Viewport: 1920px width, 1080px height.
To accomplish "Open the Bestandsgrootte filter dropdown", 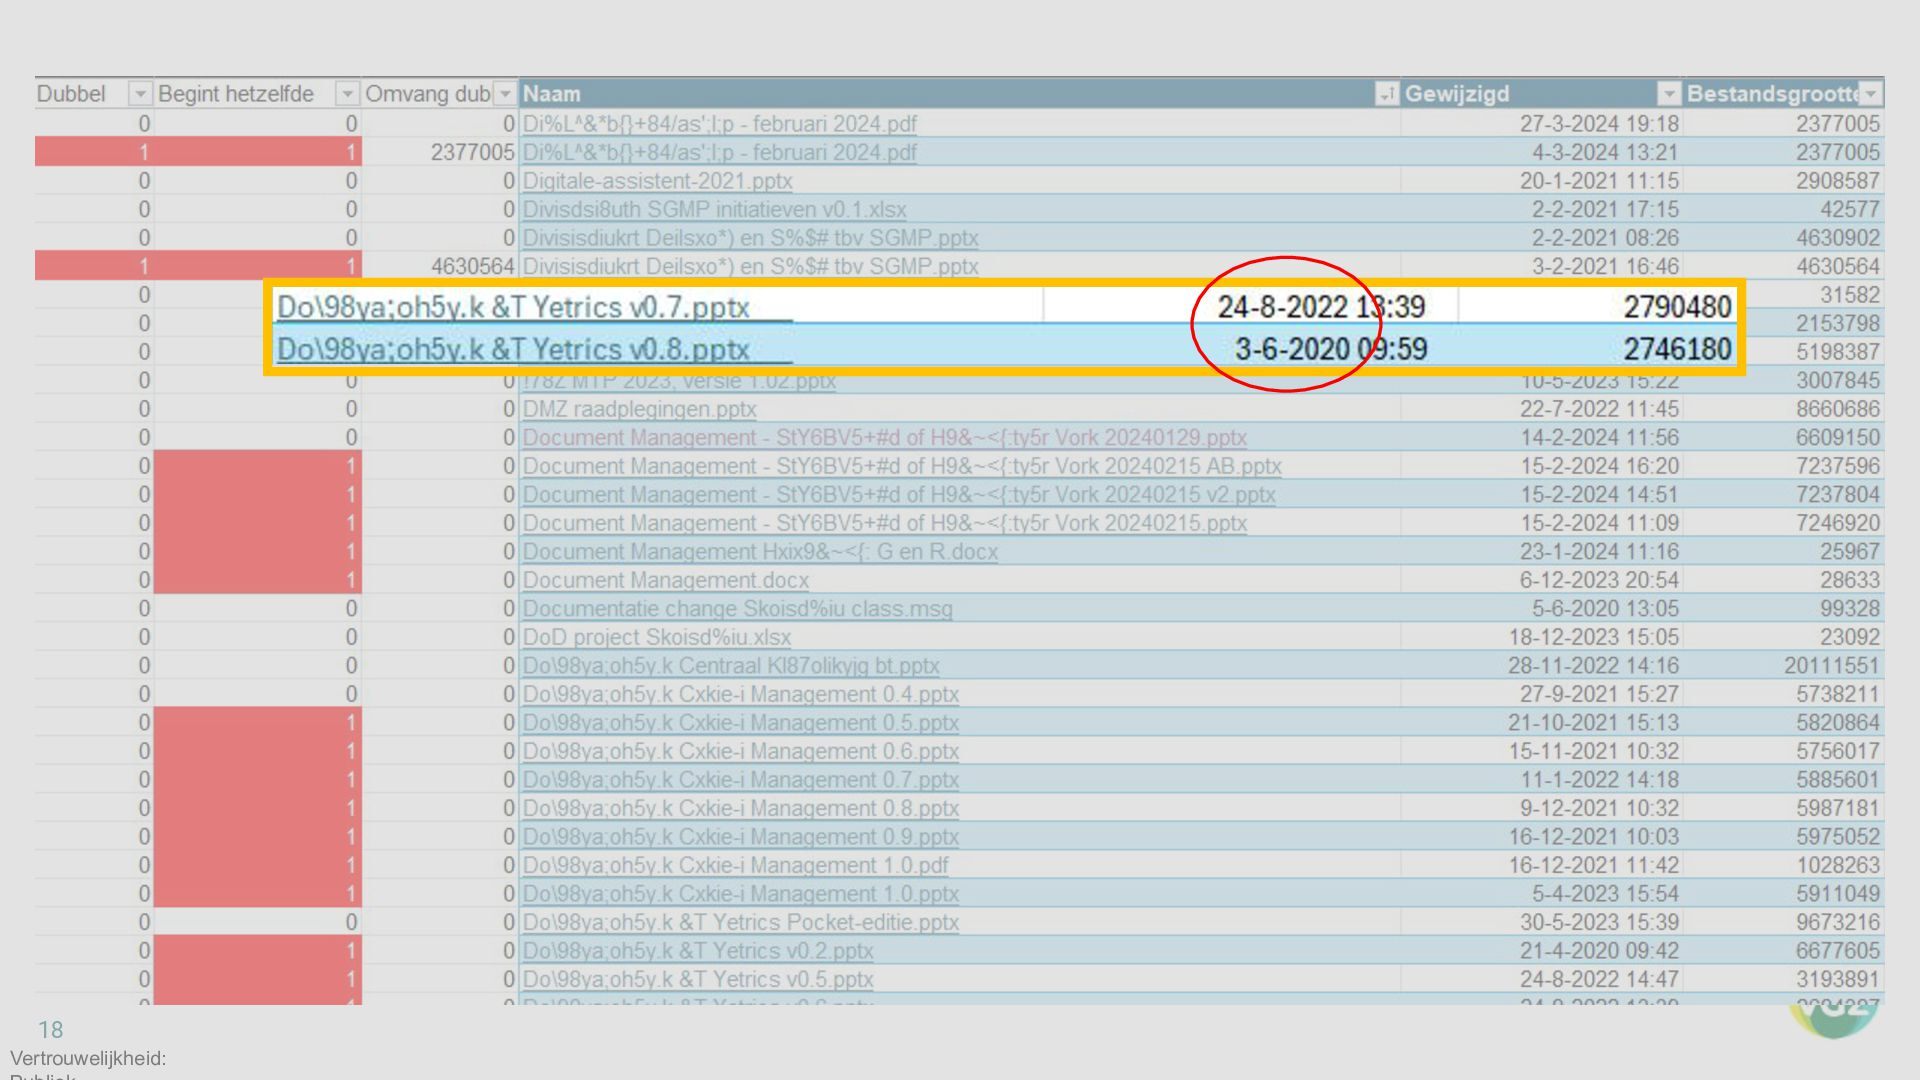I will (x=1870, y=94).
